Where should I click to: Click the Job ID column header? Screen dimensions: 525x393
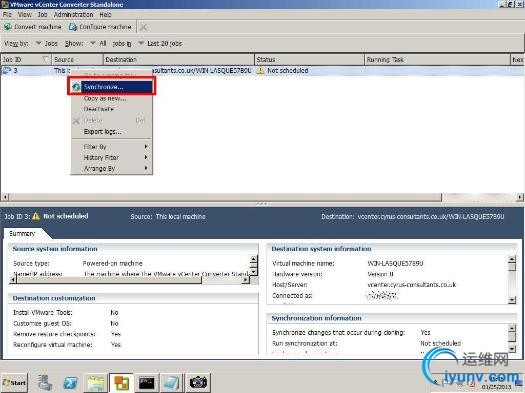coord(26,60)
